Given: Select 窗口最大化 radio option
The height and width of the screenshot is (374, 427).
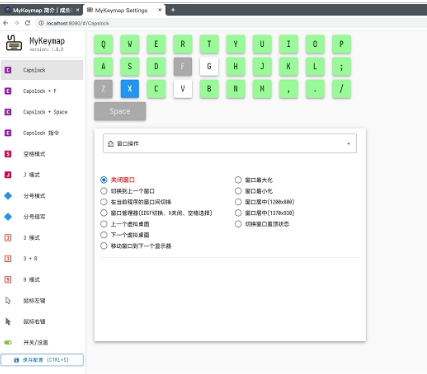Looking at the screenshot, I should coord(238,180).
